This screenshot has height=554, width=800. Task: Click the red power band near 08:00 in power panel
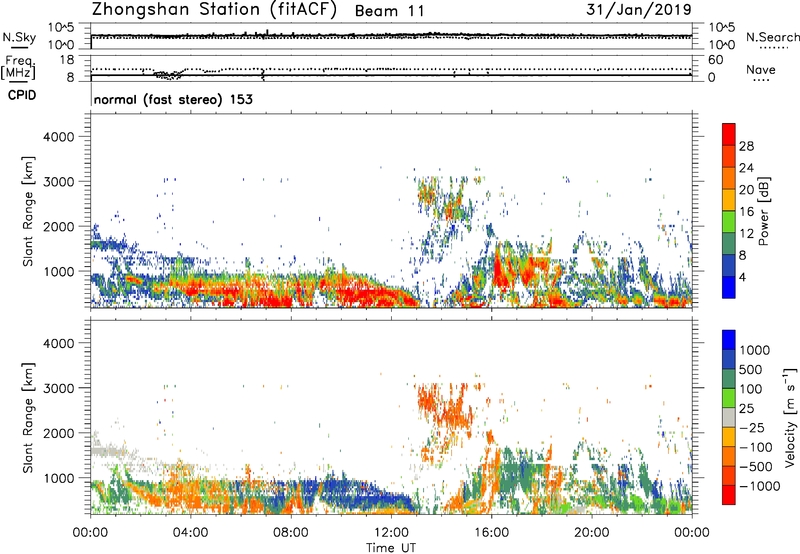(276, 300)
